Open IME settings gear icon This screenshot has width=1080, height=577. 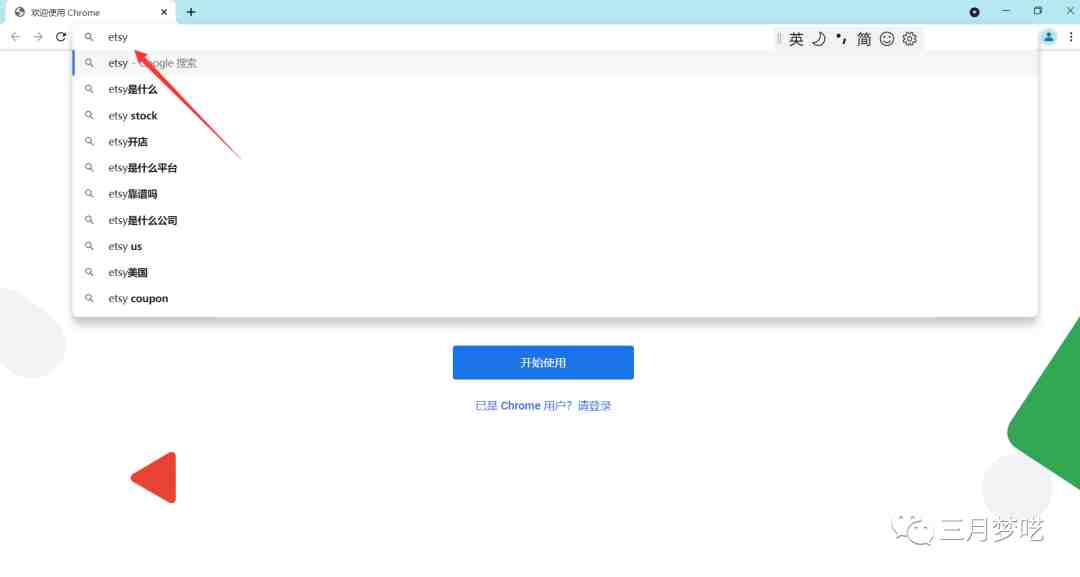coord(910,39)
